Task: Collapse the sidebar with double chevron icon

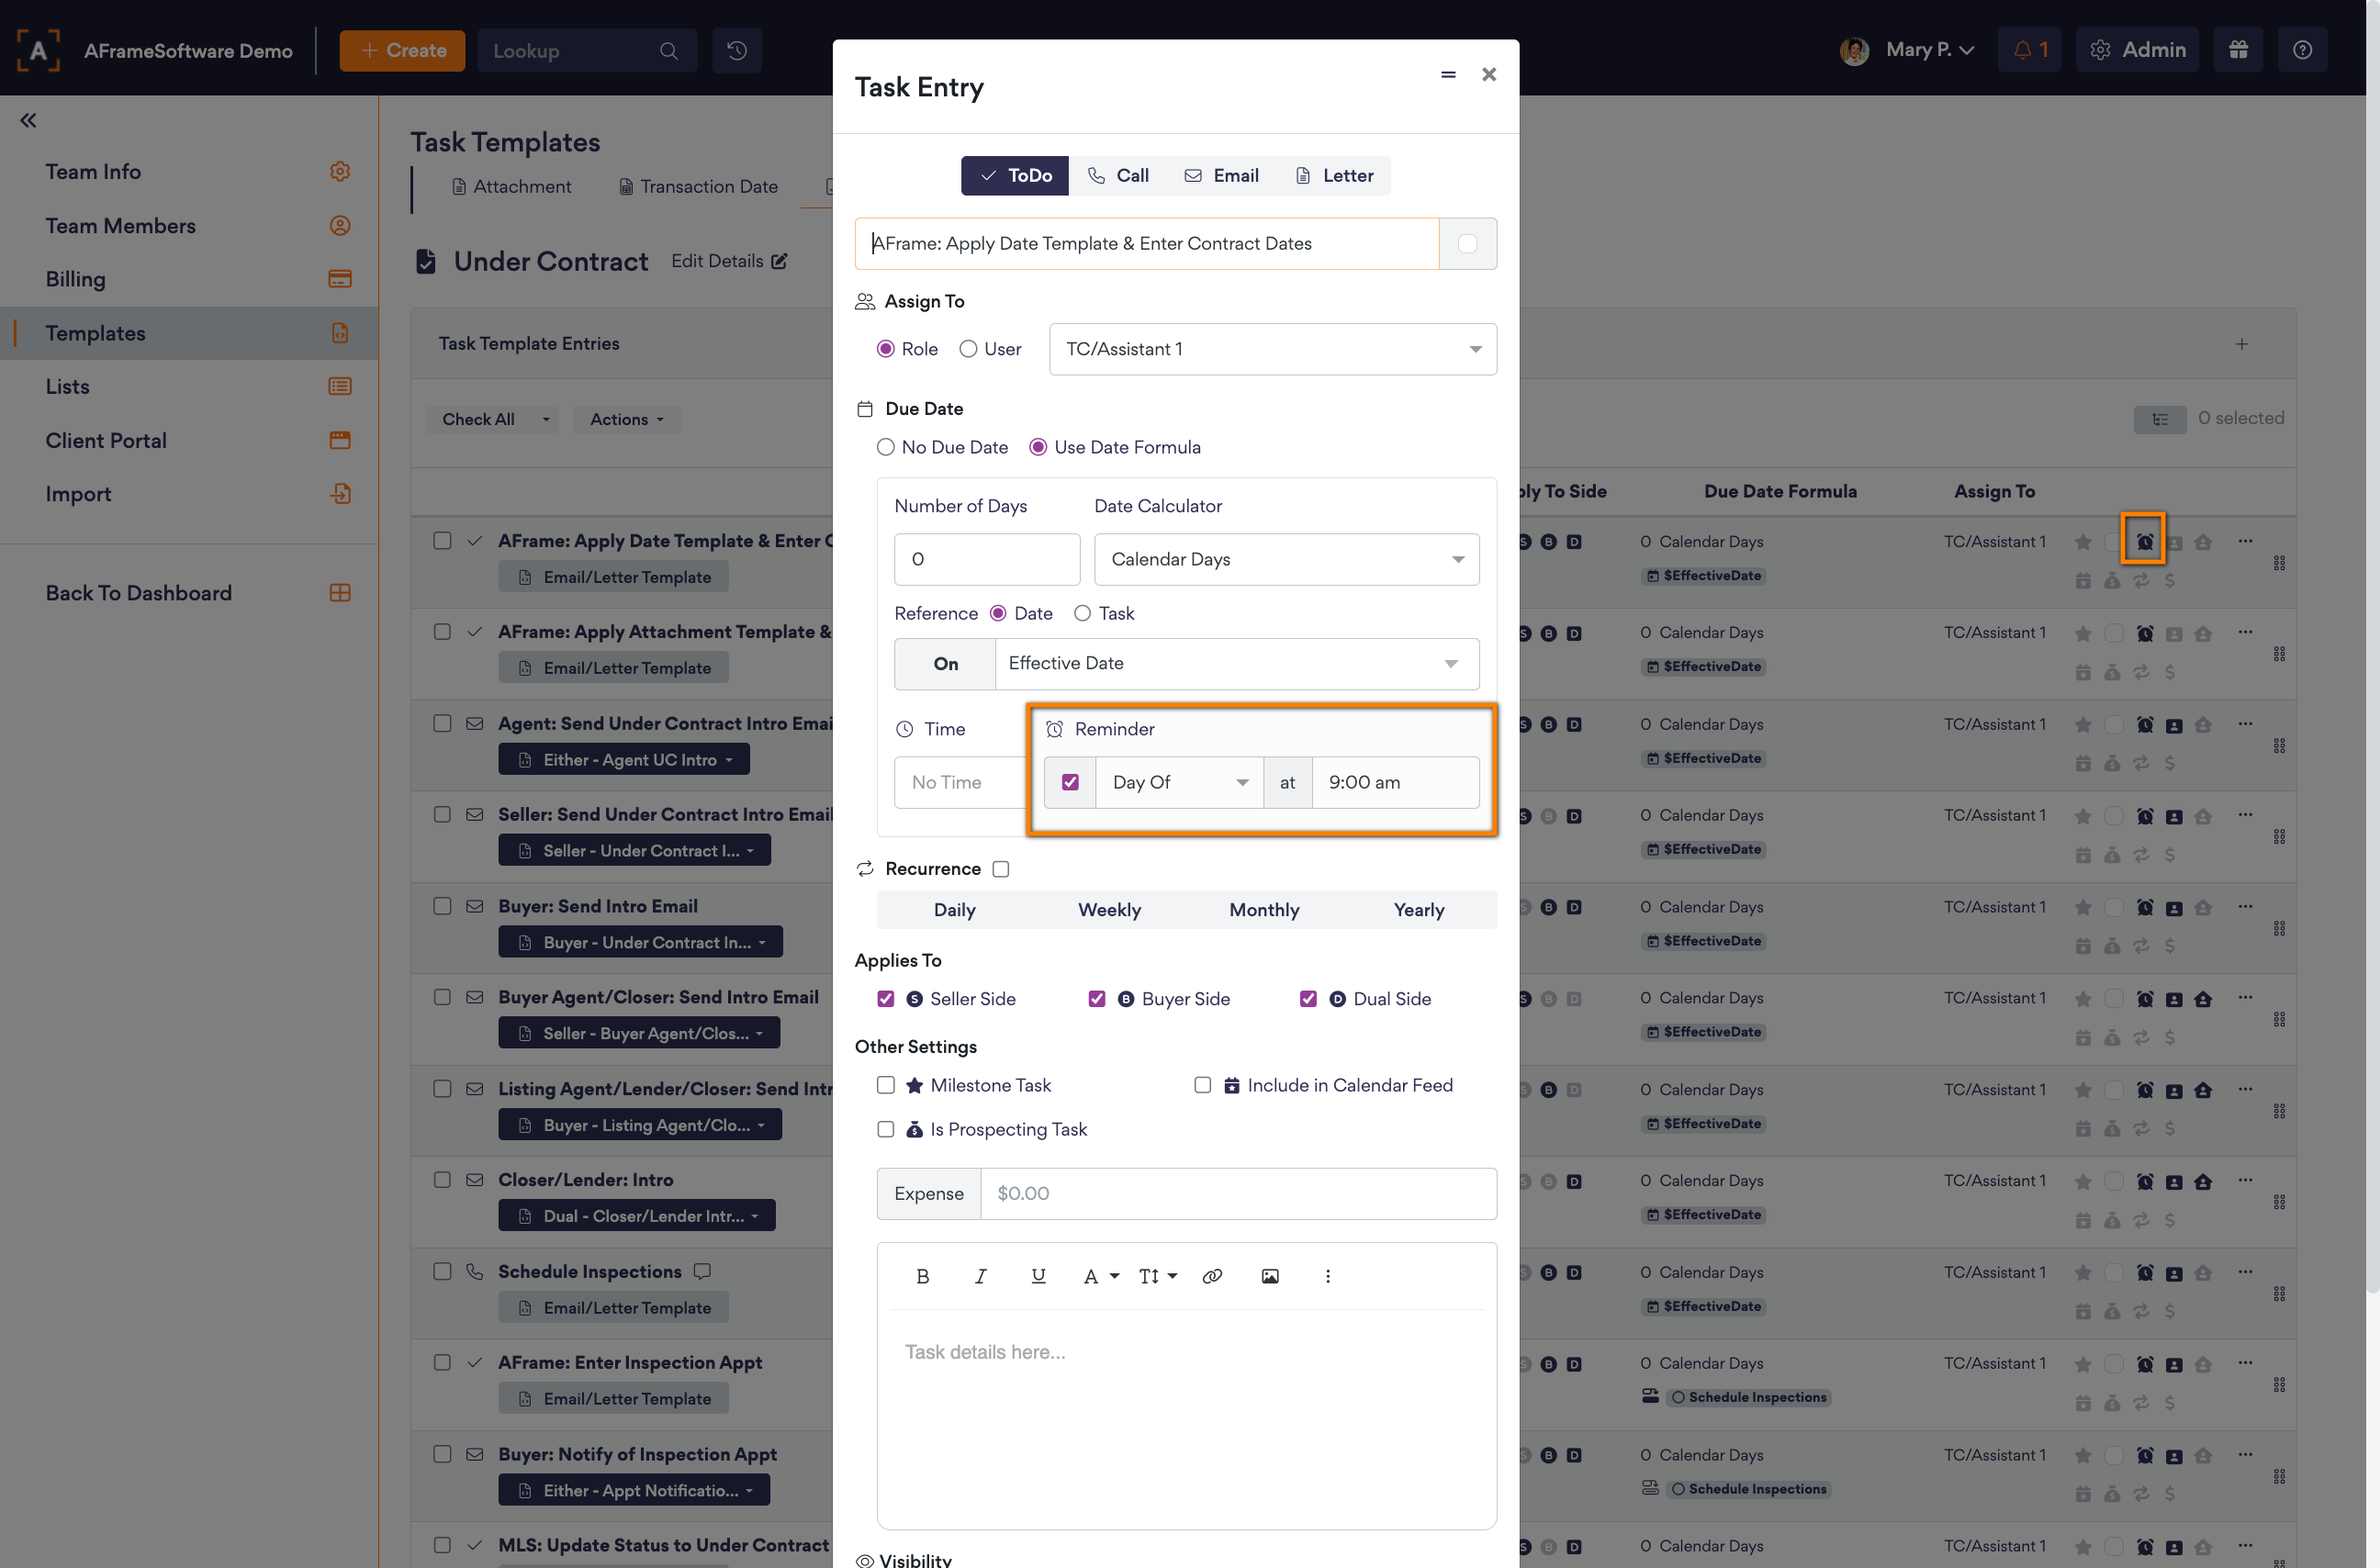Action: coord(28,121)
